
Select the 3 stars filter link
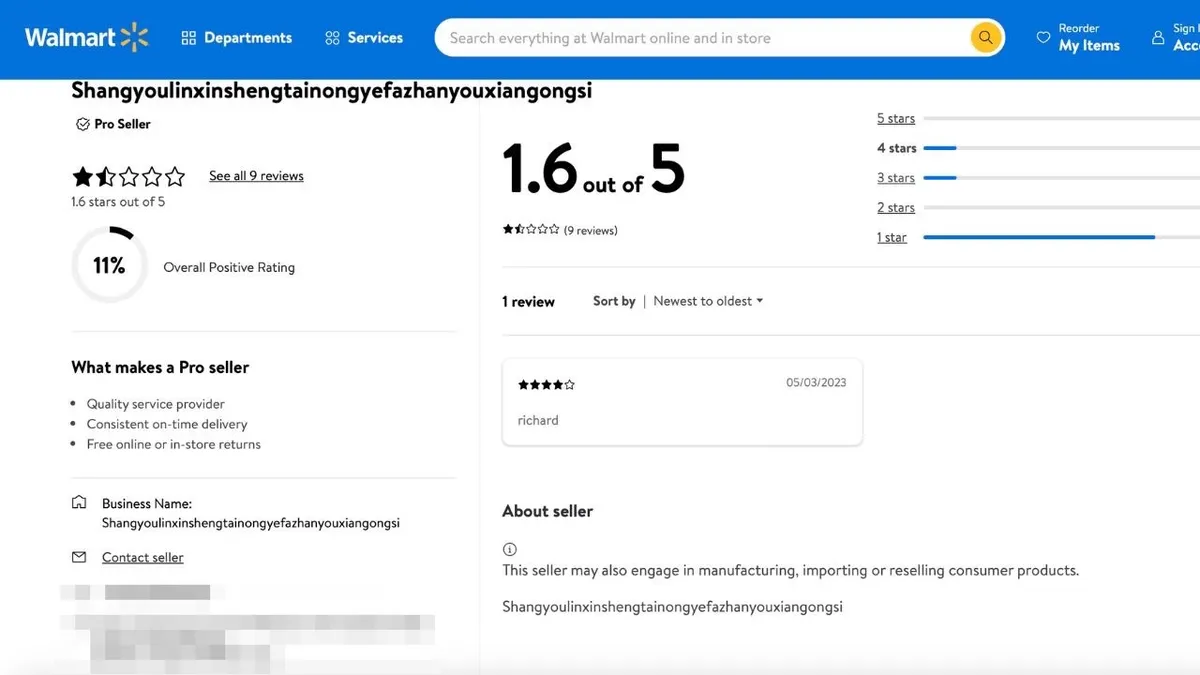tap(896, 178)
